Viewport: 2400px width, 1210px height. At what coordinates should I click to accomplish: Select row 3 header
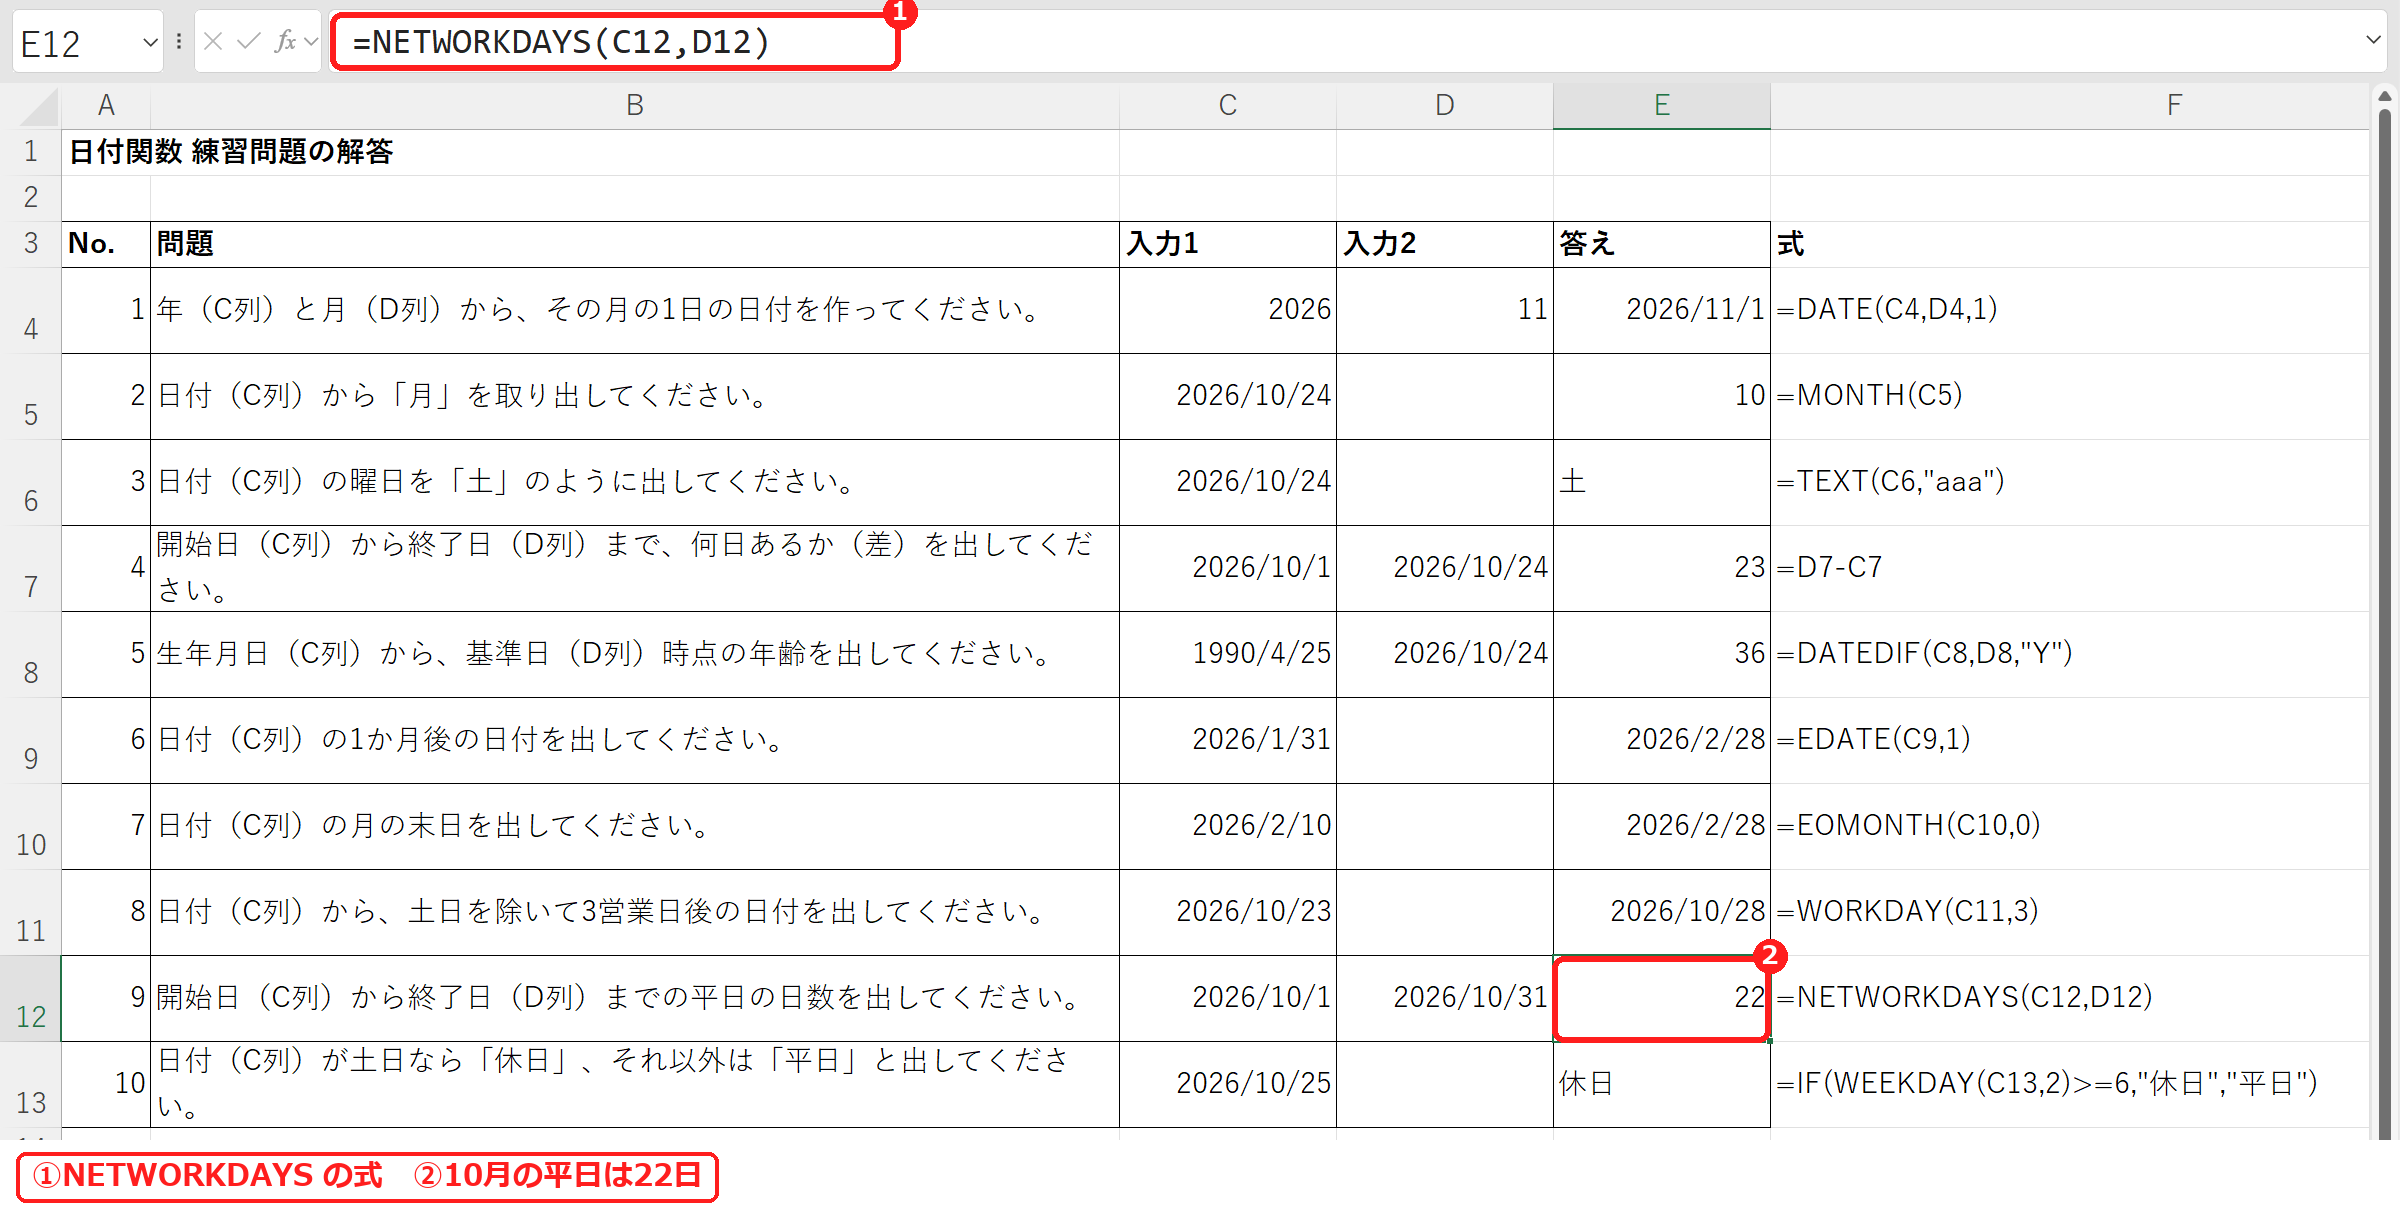31,244
